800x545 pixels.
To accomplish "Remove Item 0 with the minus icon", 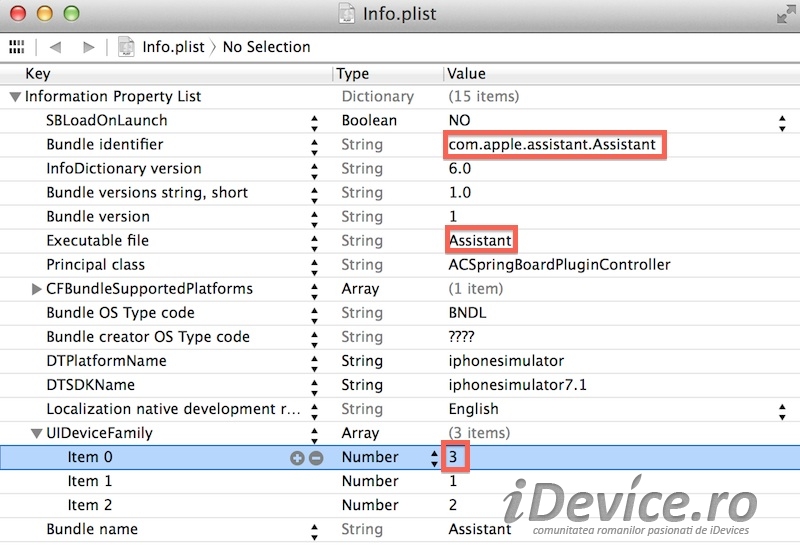I will click(316, 458).
